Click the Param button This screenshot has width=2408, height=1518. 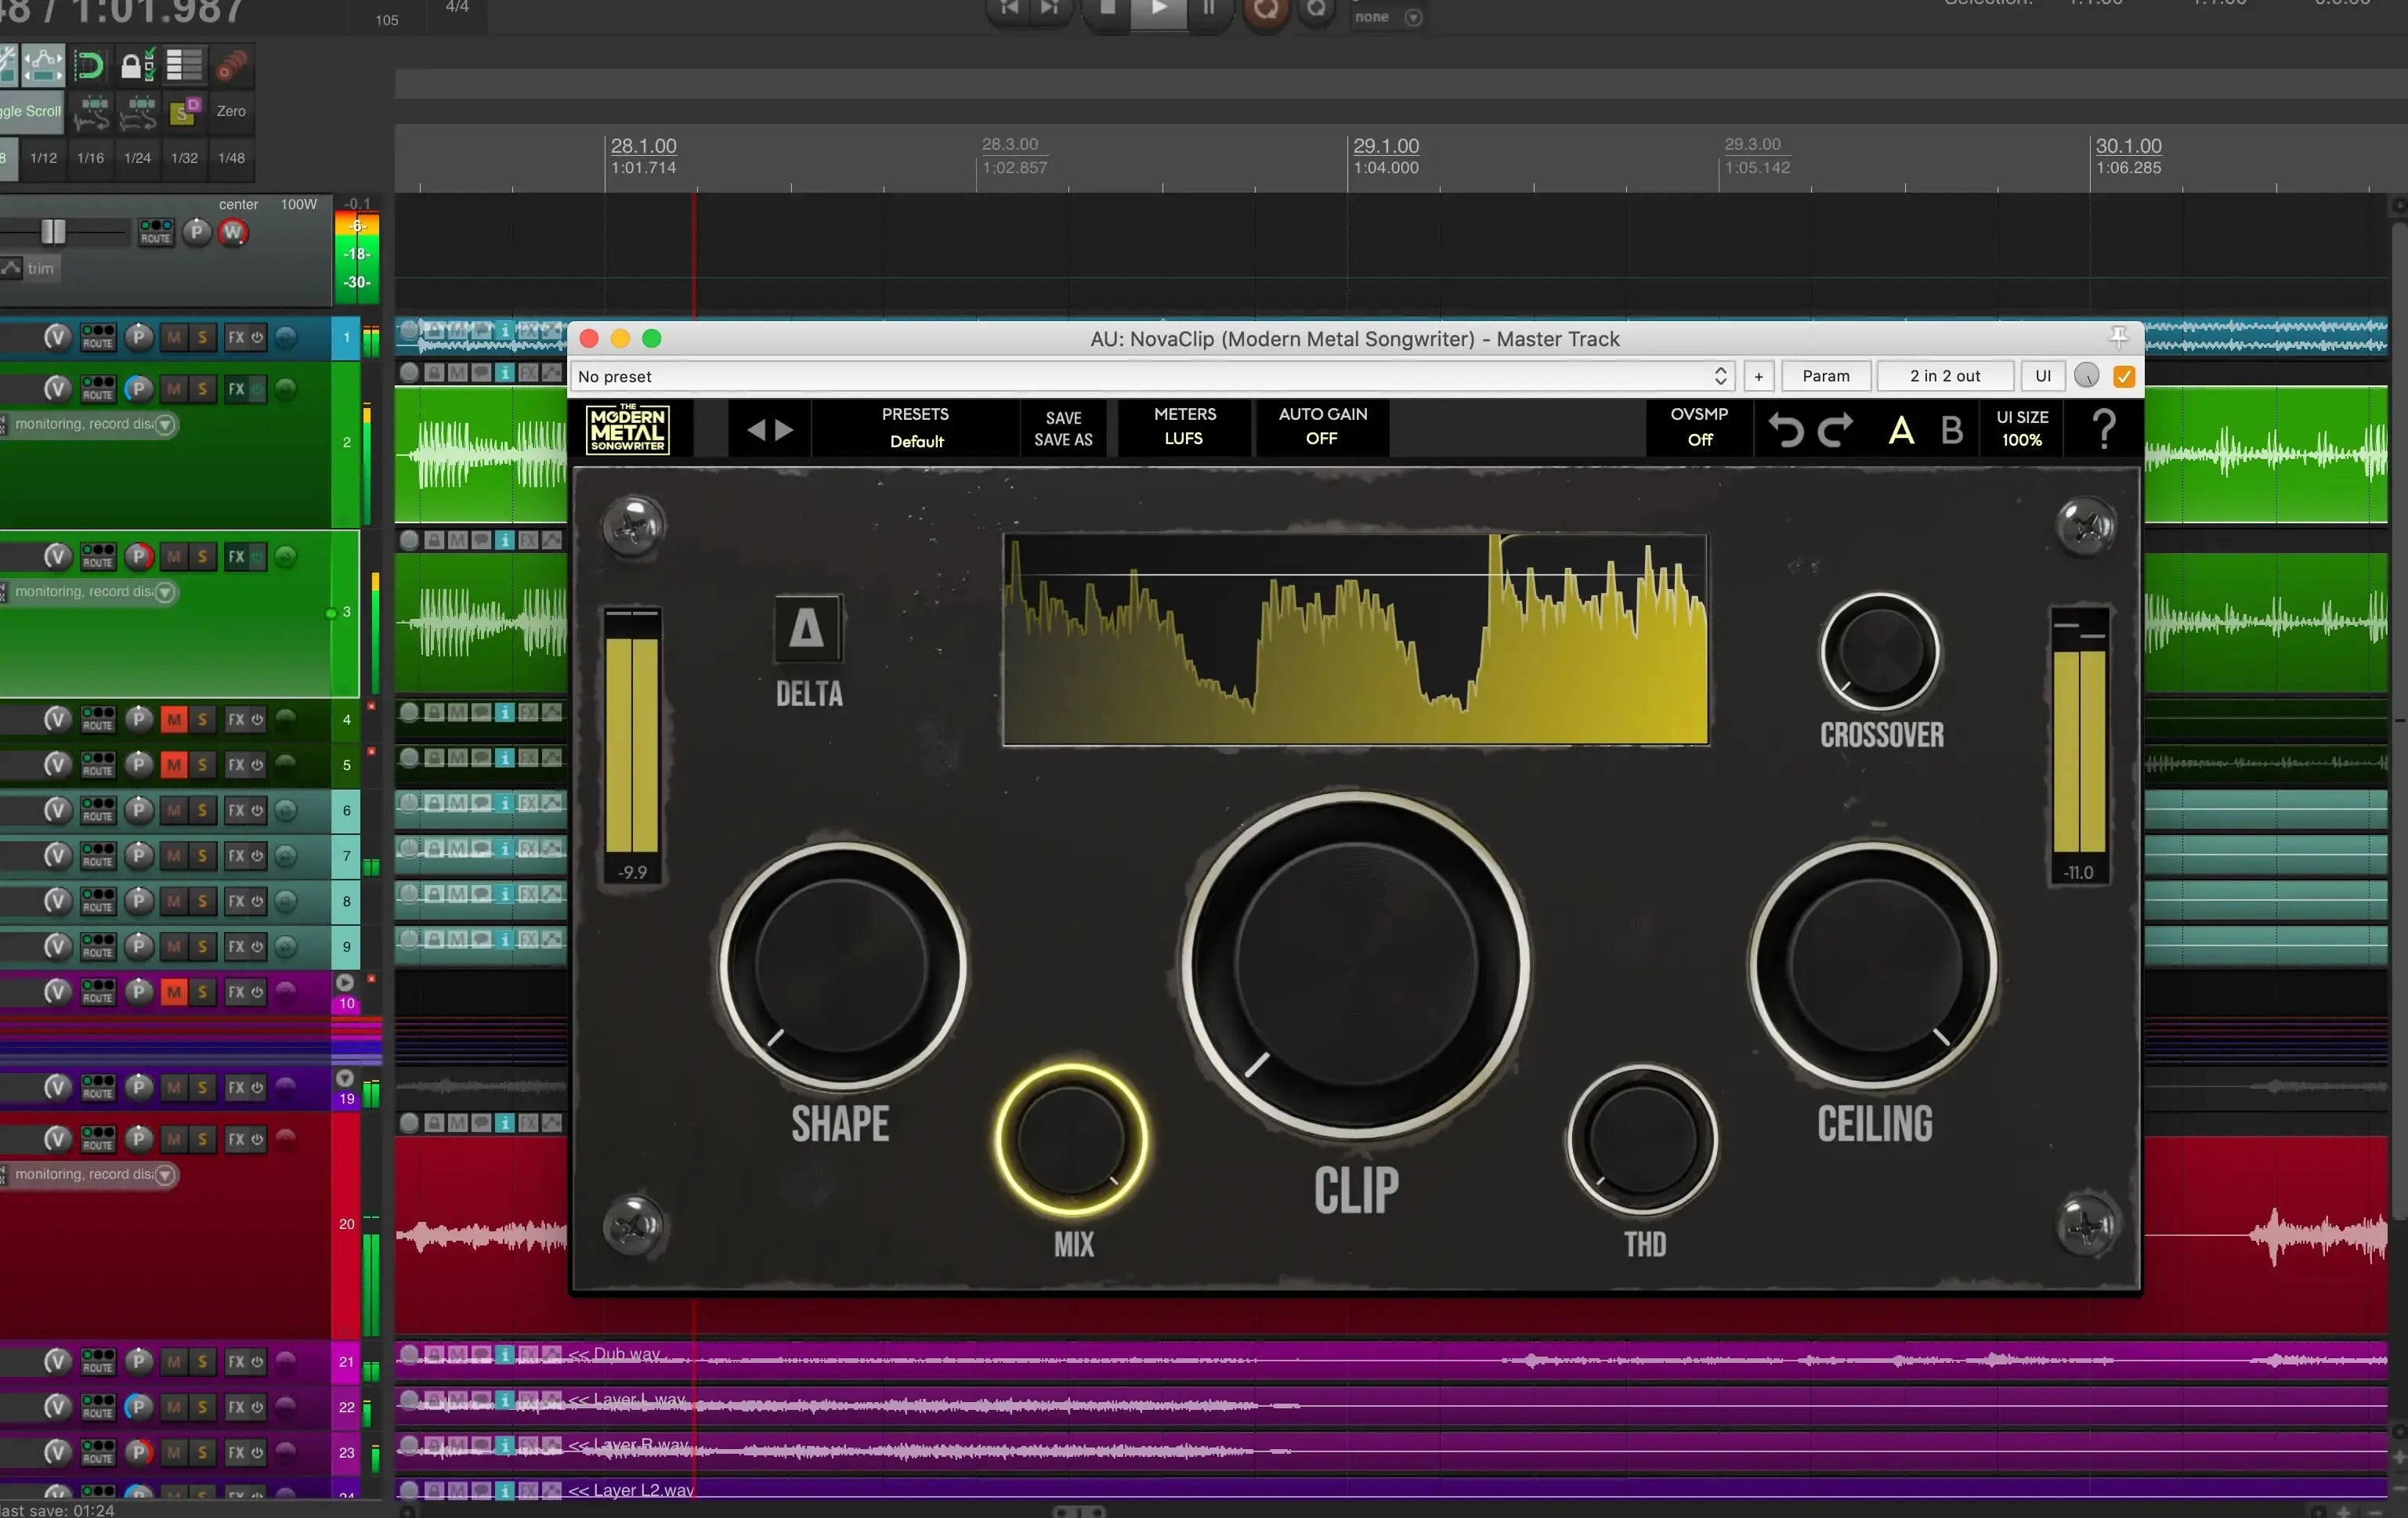point(1825,376)
